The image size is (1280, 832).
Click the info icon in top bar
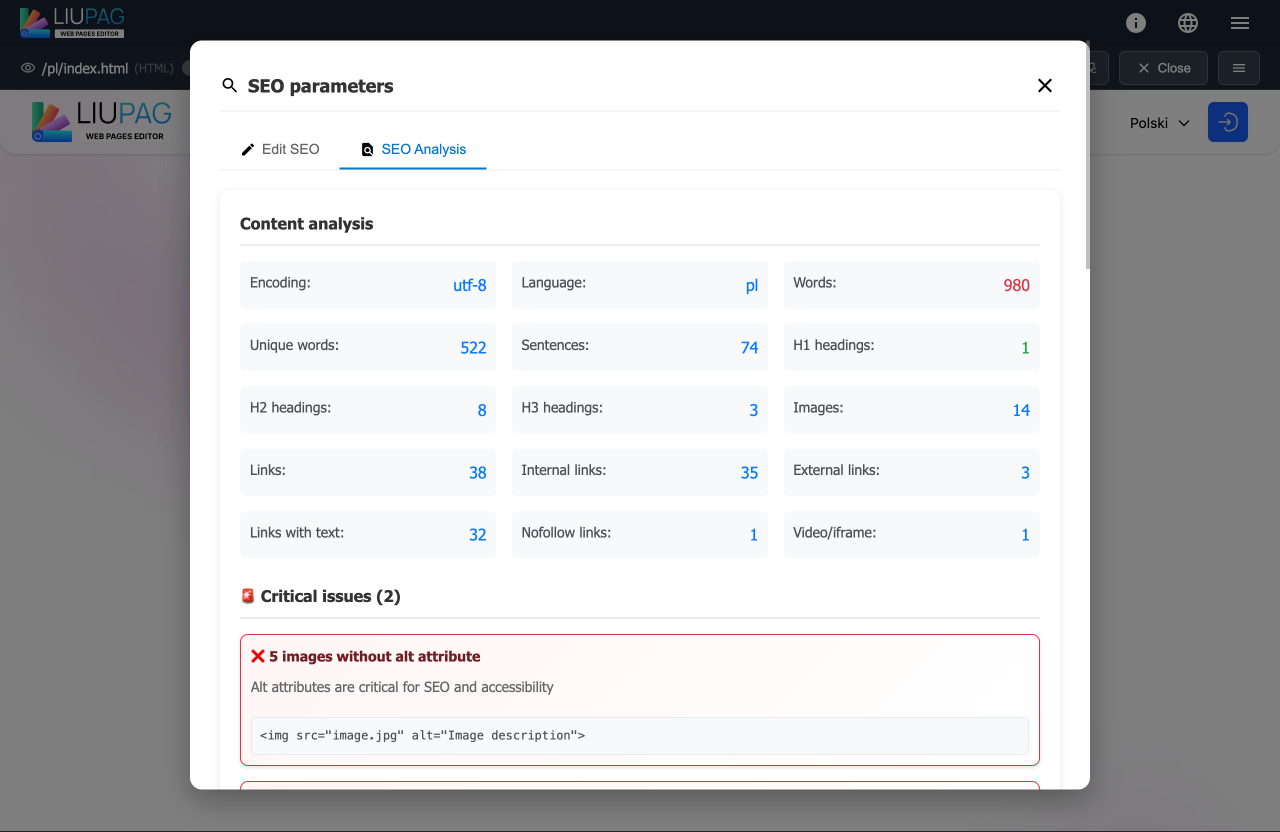(x=1136, y=23)
